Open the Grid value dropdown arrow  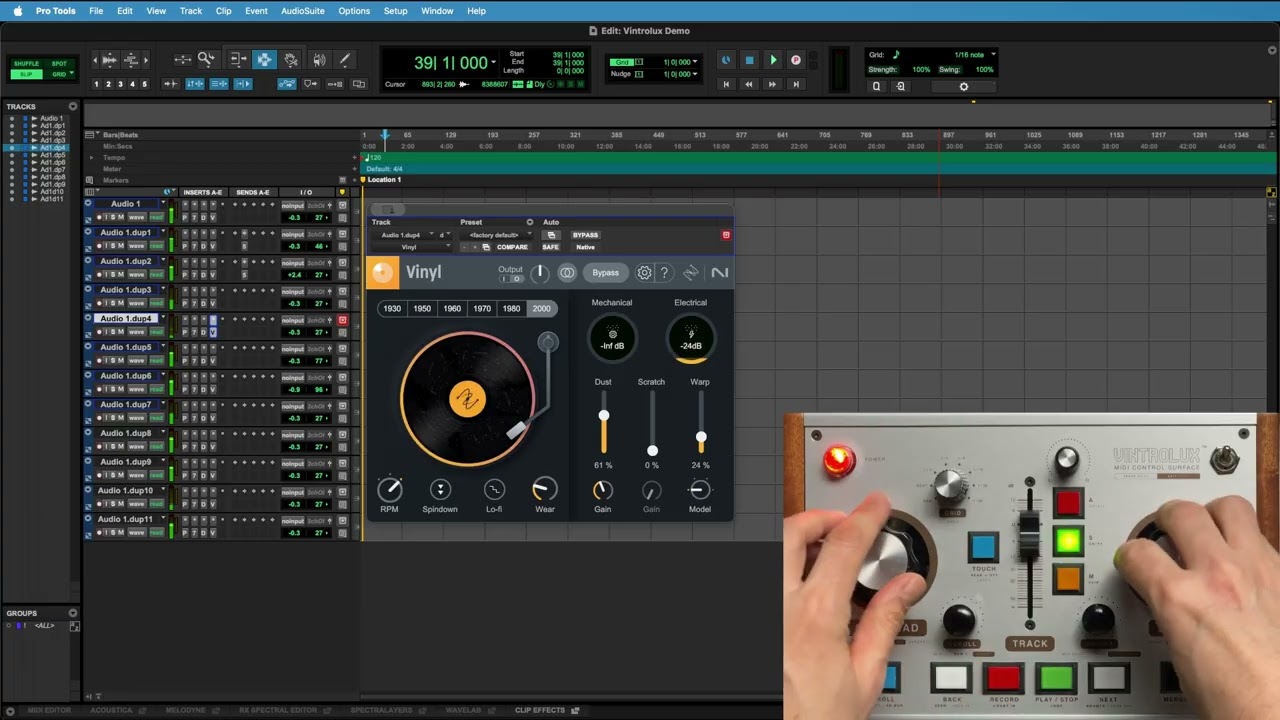[x=695, y=62]
